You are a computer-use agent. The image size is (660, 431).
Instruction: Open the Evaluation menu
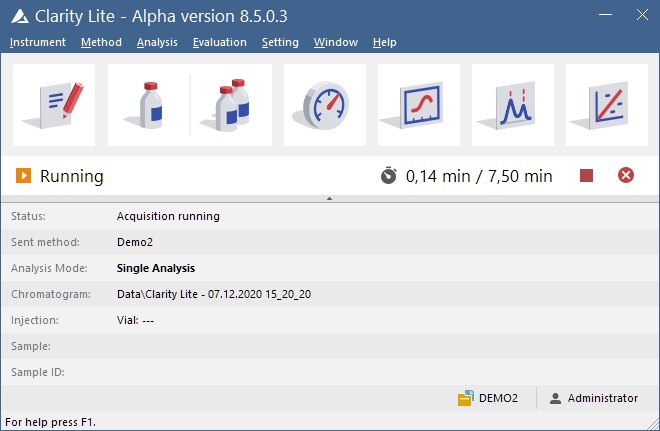pyautogui.click(x=220, y=42)
